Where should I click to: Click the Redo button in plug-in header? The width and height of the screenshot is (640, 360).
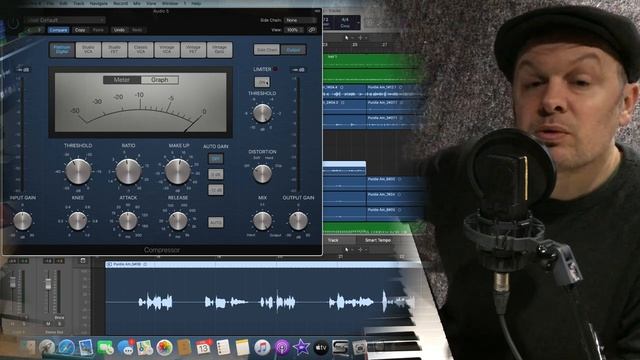137,30
